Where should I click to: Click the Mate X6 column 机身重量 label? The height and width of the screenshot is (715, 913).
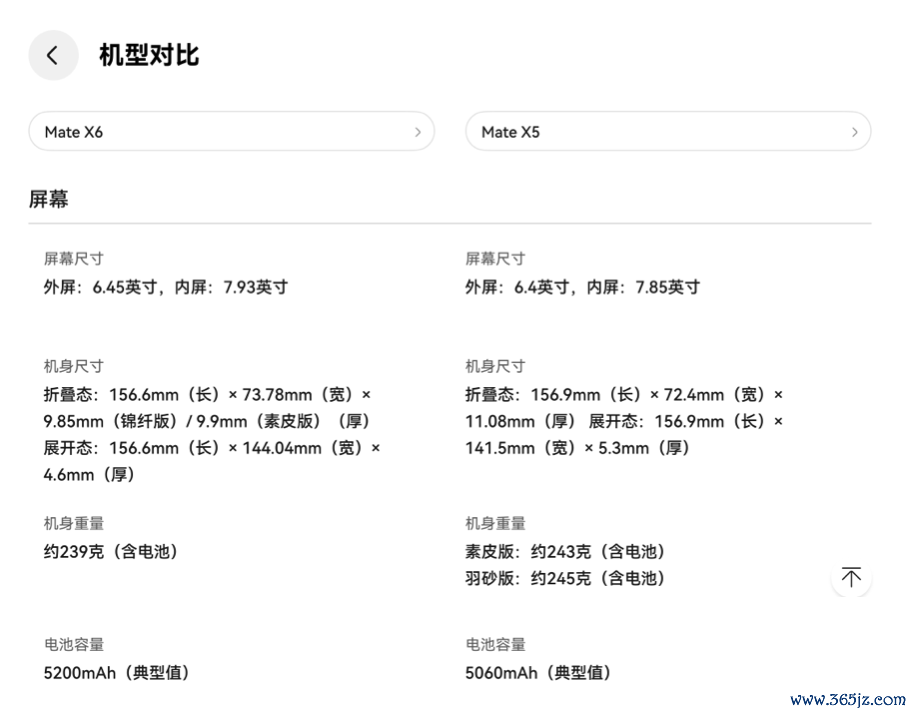tap(74, 523)
